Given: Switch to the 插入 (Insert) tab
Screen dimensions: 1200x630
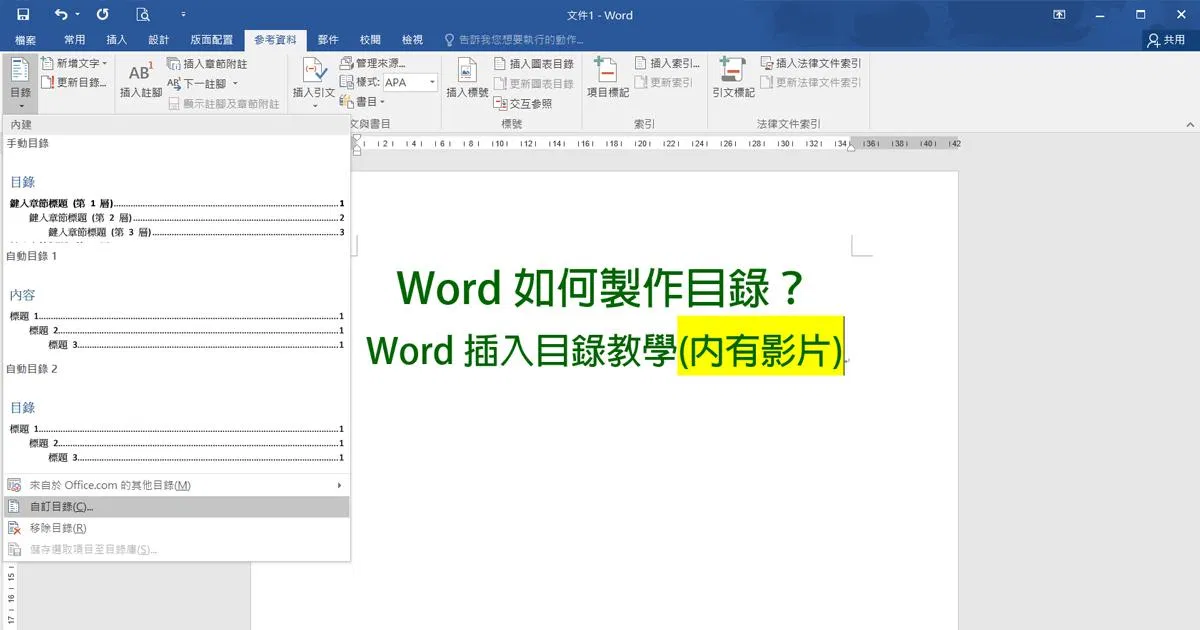Looking at the screenshot, I should 116,40.
